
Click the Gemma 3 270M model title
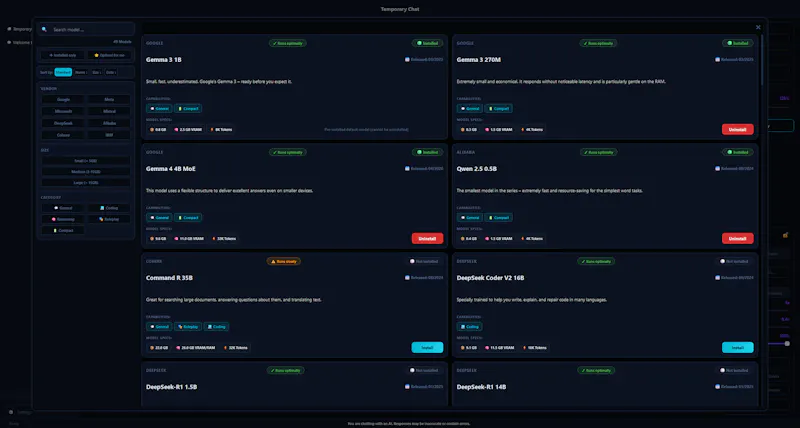coord(479,60)
